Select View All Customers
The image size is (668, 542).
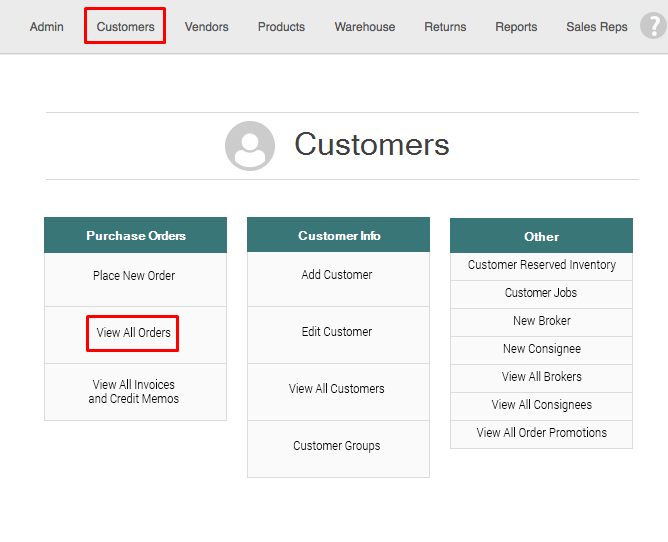[337, 389]
